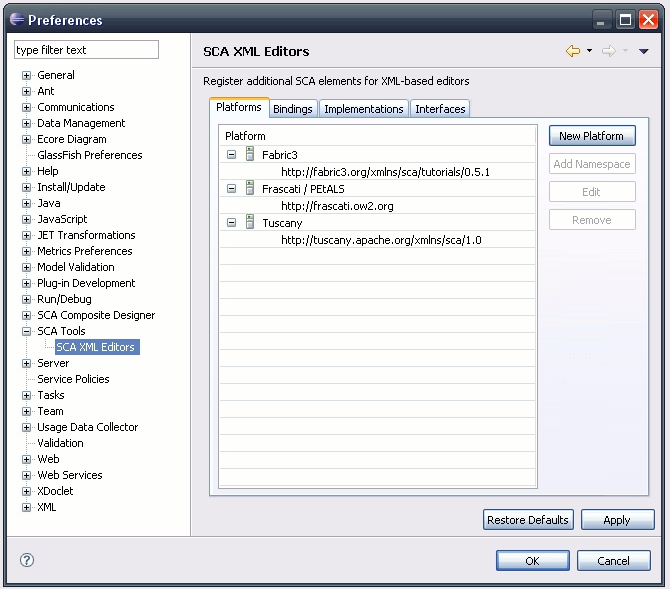670x589 pixels.
Task: Collapse the Frascati / PEtALS node
Action: point(231,188)
